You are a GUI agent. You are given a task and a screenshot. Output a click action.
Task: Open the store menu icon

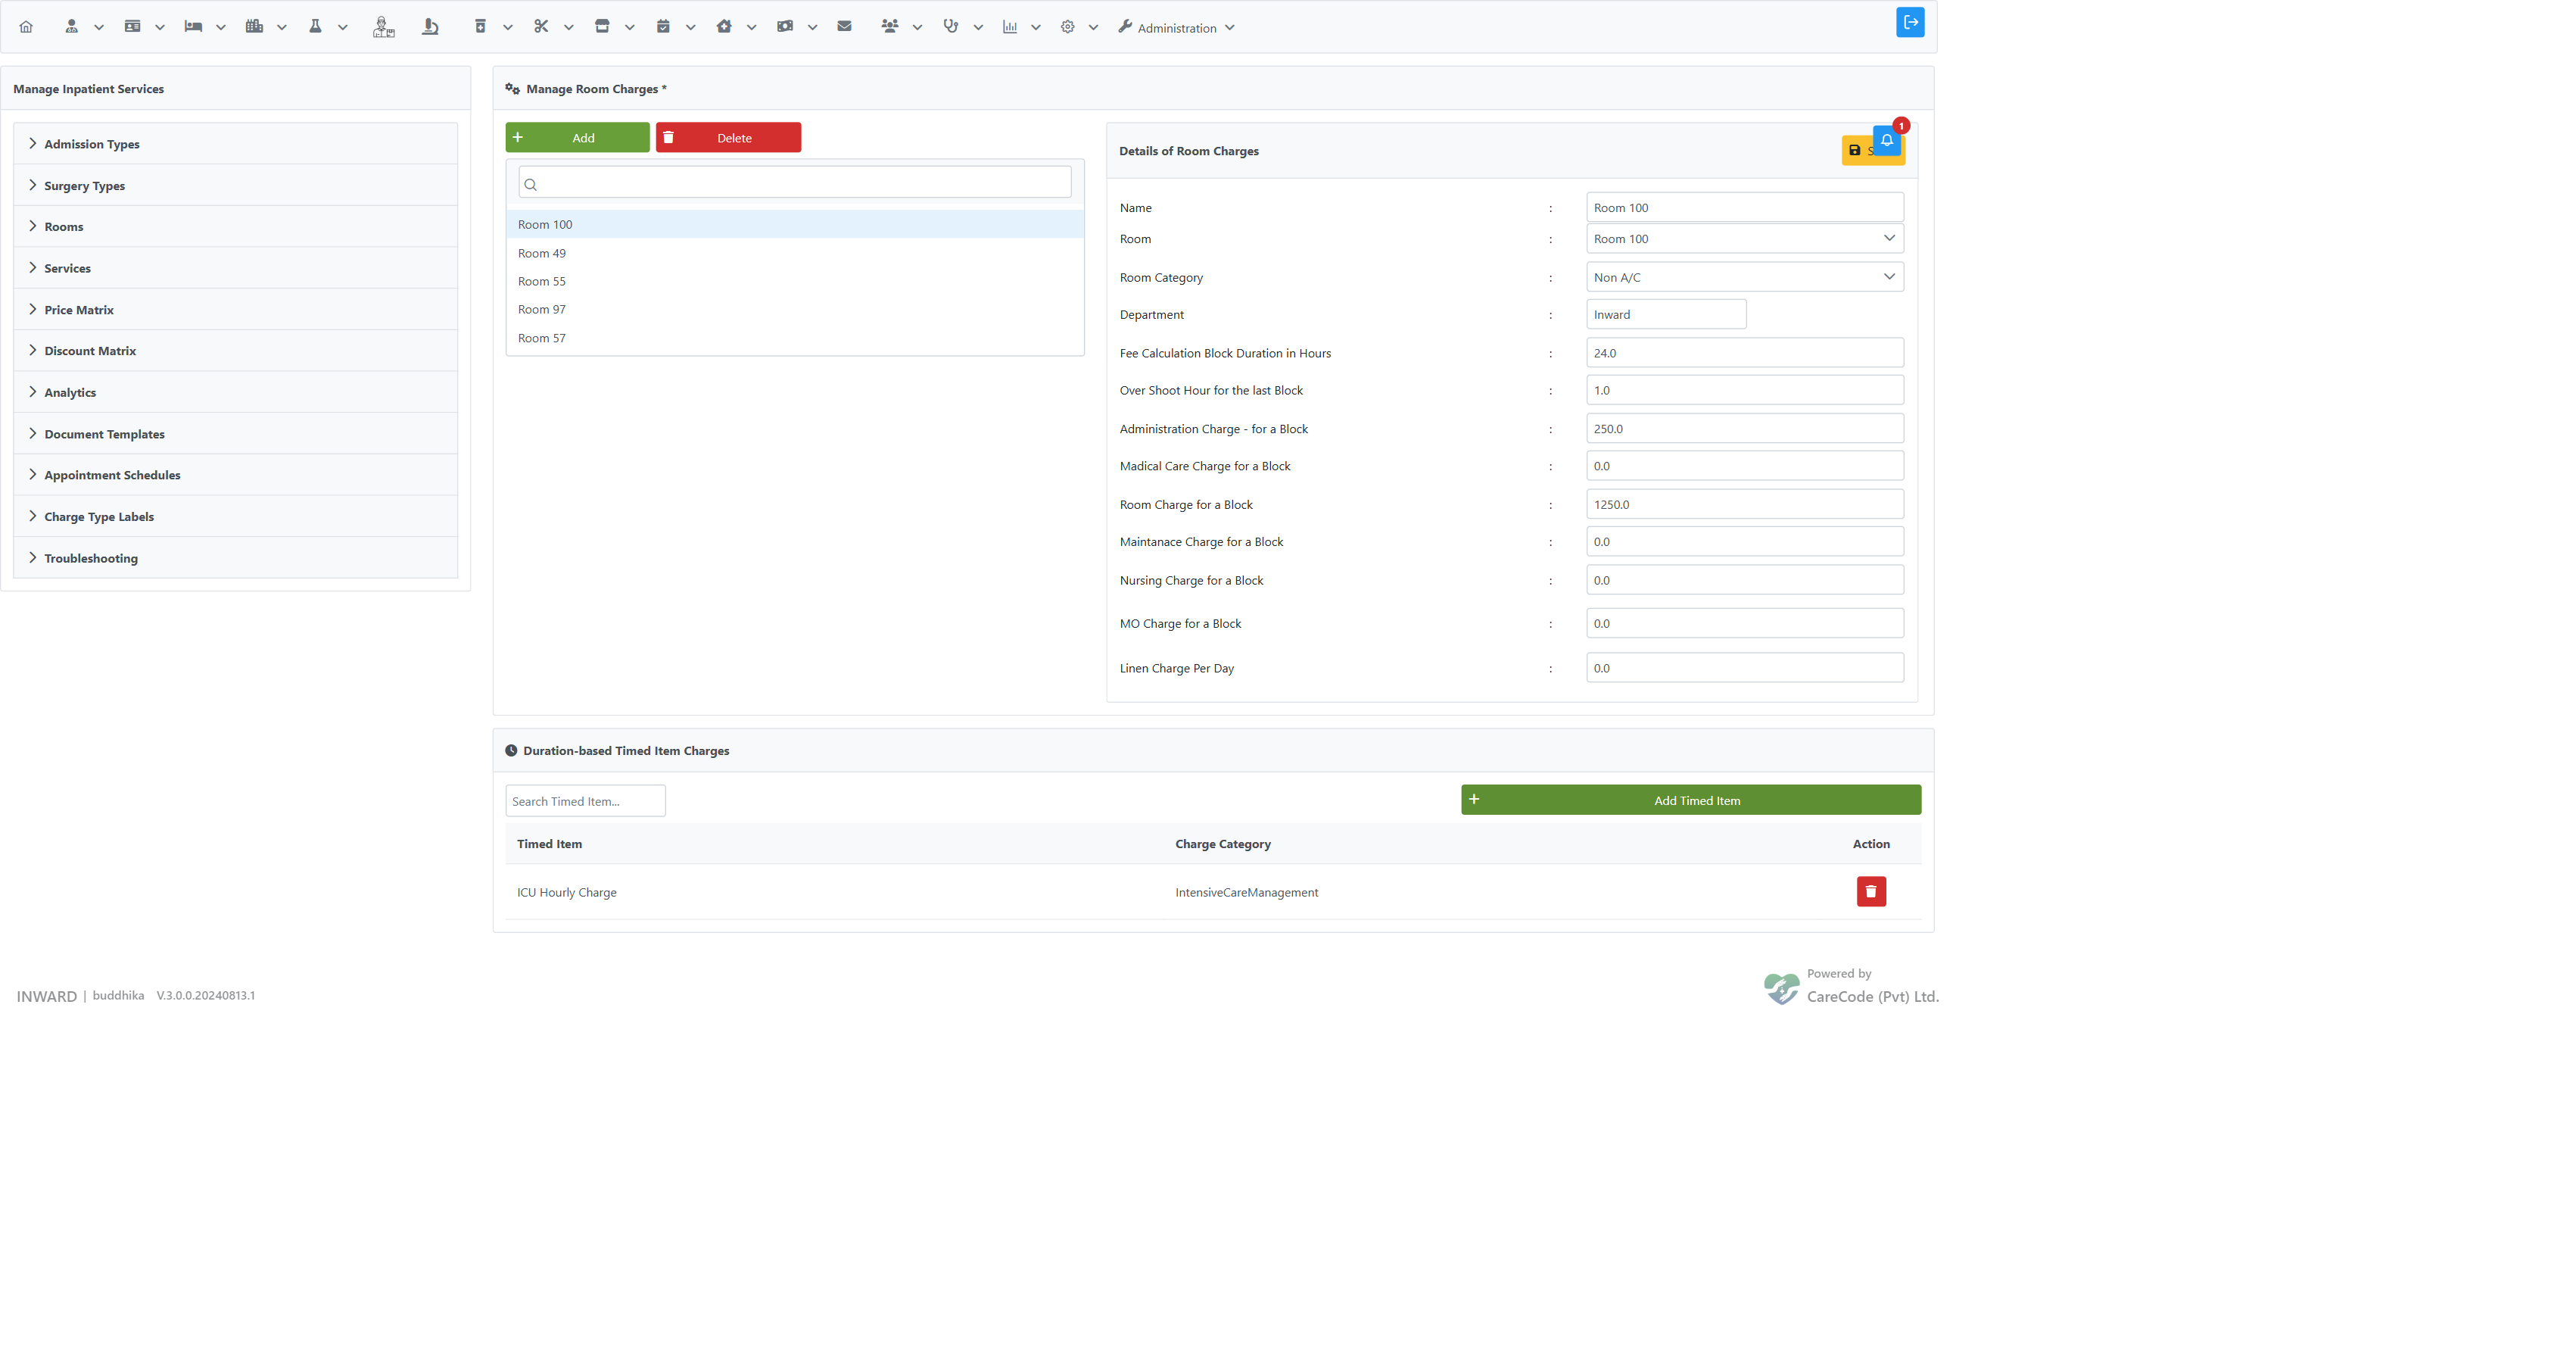(602, 27)
